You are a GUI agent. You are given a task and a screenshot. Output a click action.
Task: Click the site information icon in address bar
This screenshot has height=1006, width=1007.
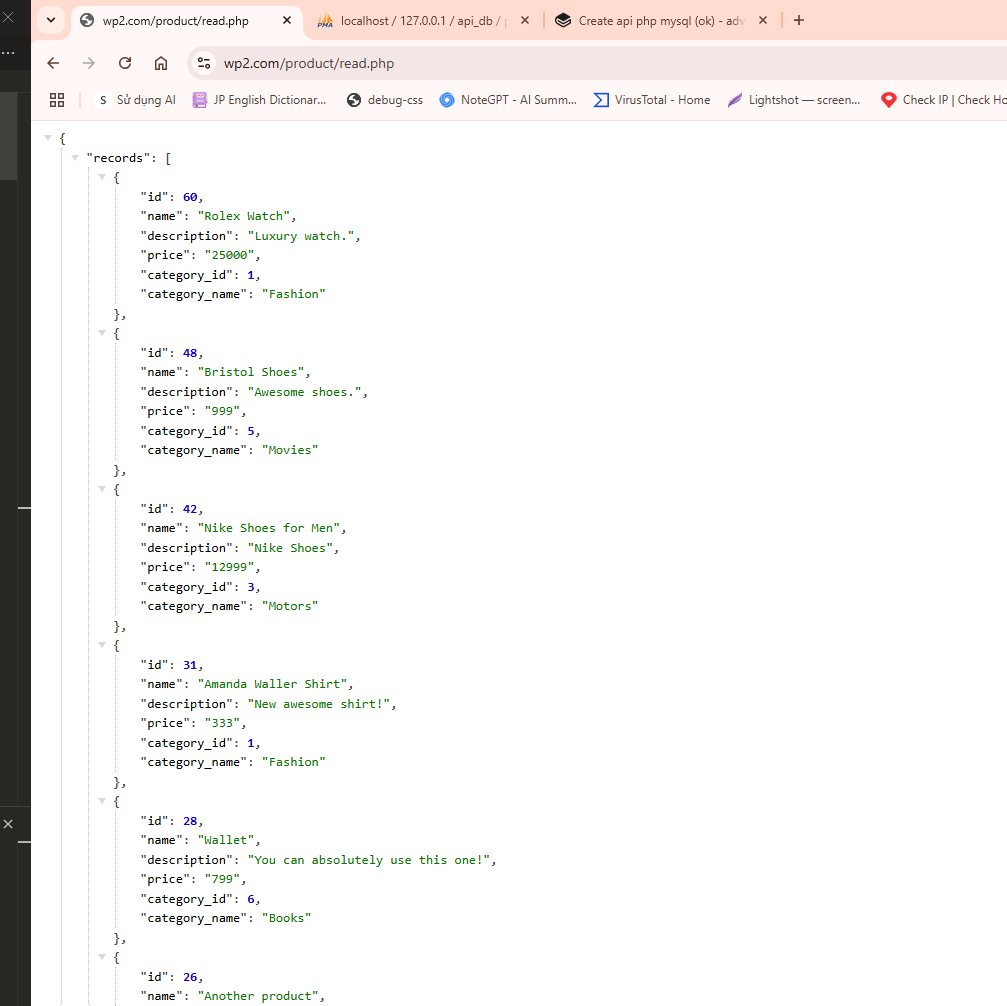tap(204, 63)
